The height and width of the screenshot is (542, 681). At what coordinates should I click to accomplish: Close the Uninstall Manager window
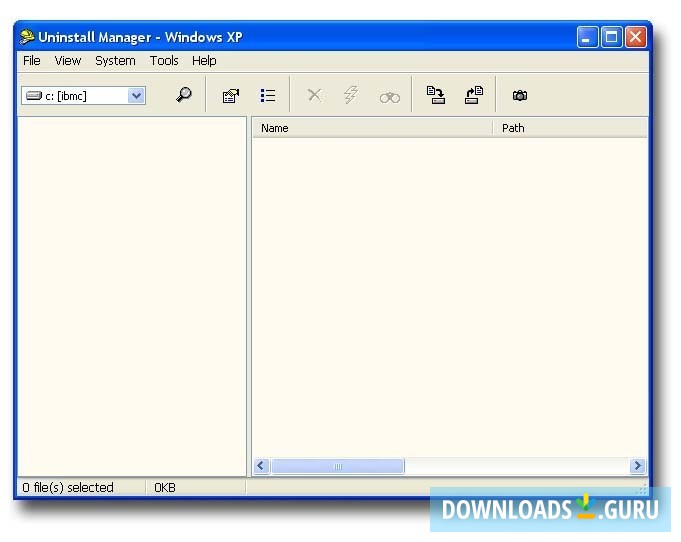[x=635, y=37]
